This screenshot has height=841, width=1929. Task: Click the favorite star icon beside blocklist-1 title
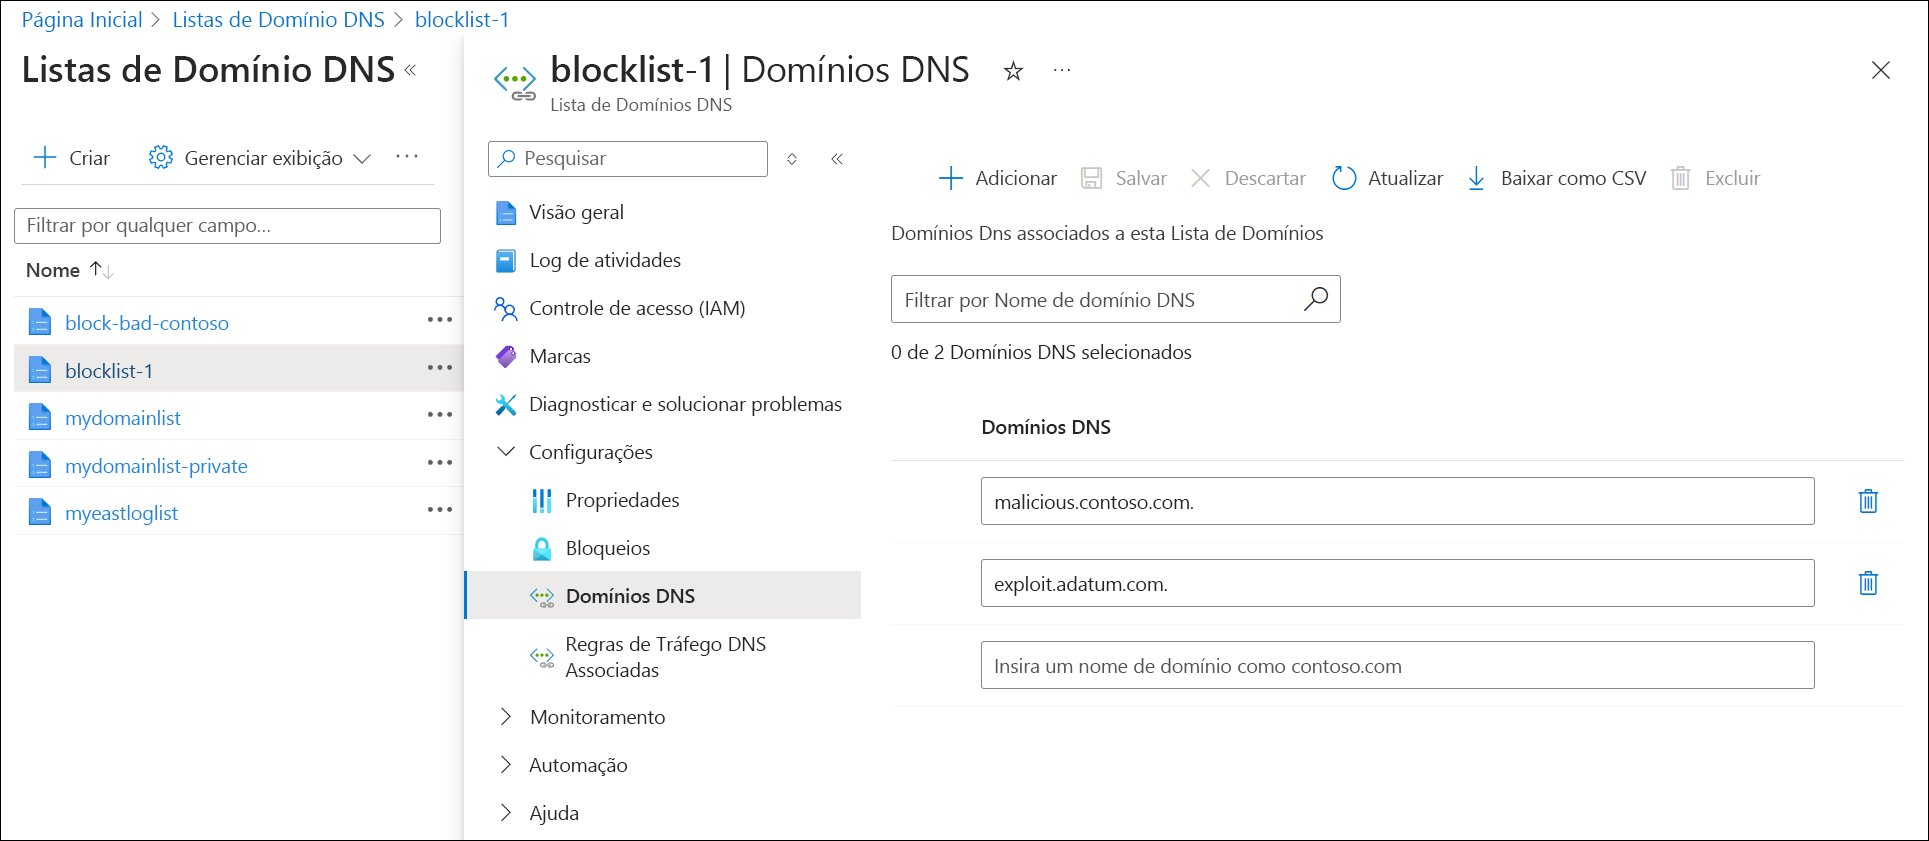1013,71
